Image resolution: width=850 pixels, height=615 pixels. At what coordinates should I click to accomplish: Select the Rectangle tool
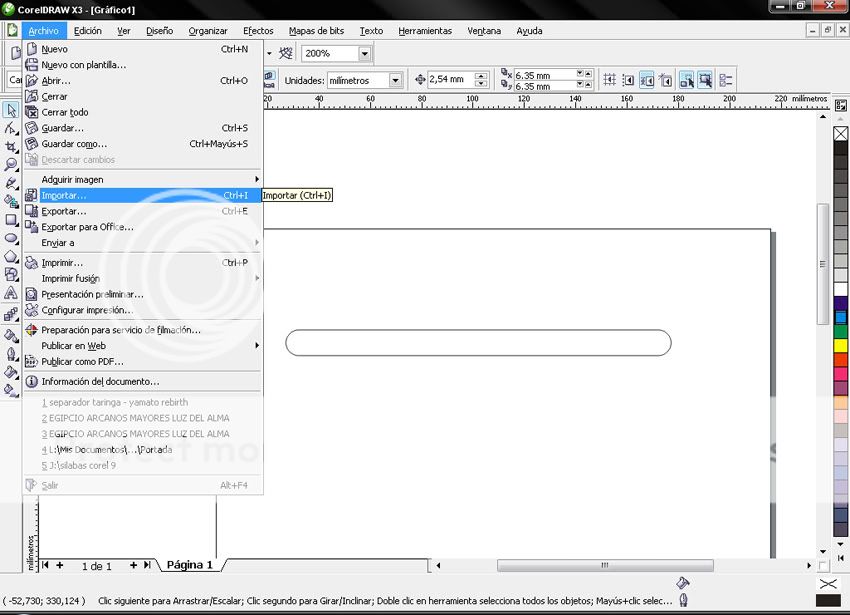pyautogui.click(x=11, y=220)
